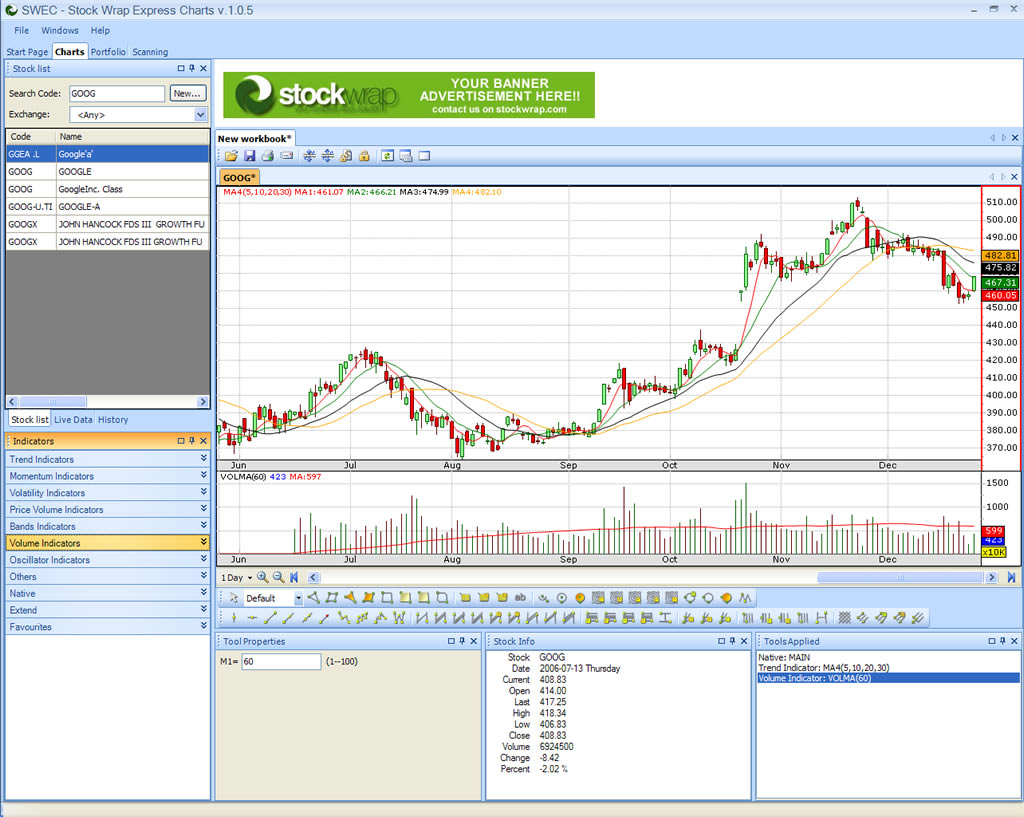Pin the Tools Applied panel
This screenshot has height=817, width=1024.
1001,641
